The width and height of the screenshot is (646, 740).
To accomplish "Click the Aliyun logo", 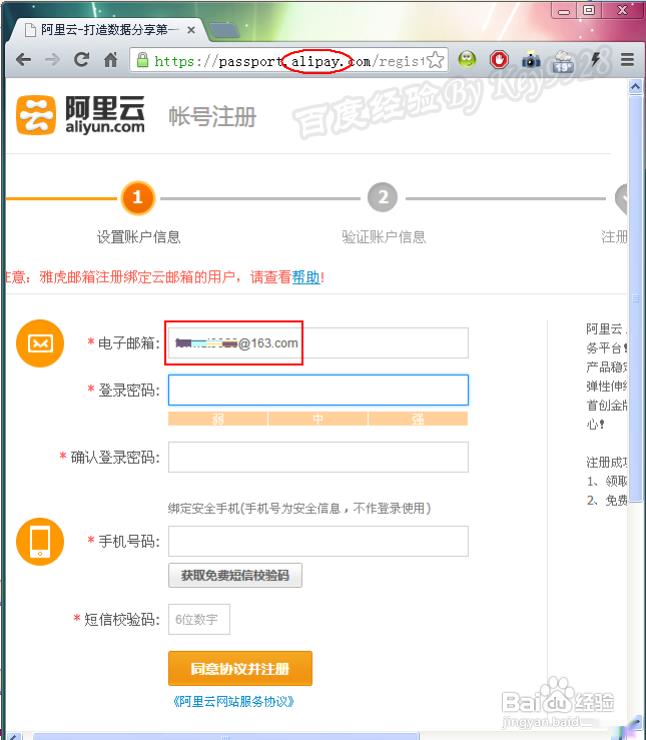I will click(x=80, y=115).
